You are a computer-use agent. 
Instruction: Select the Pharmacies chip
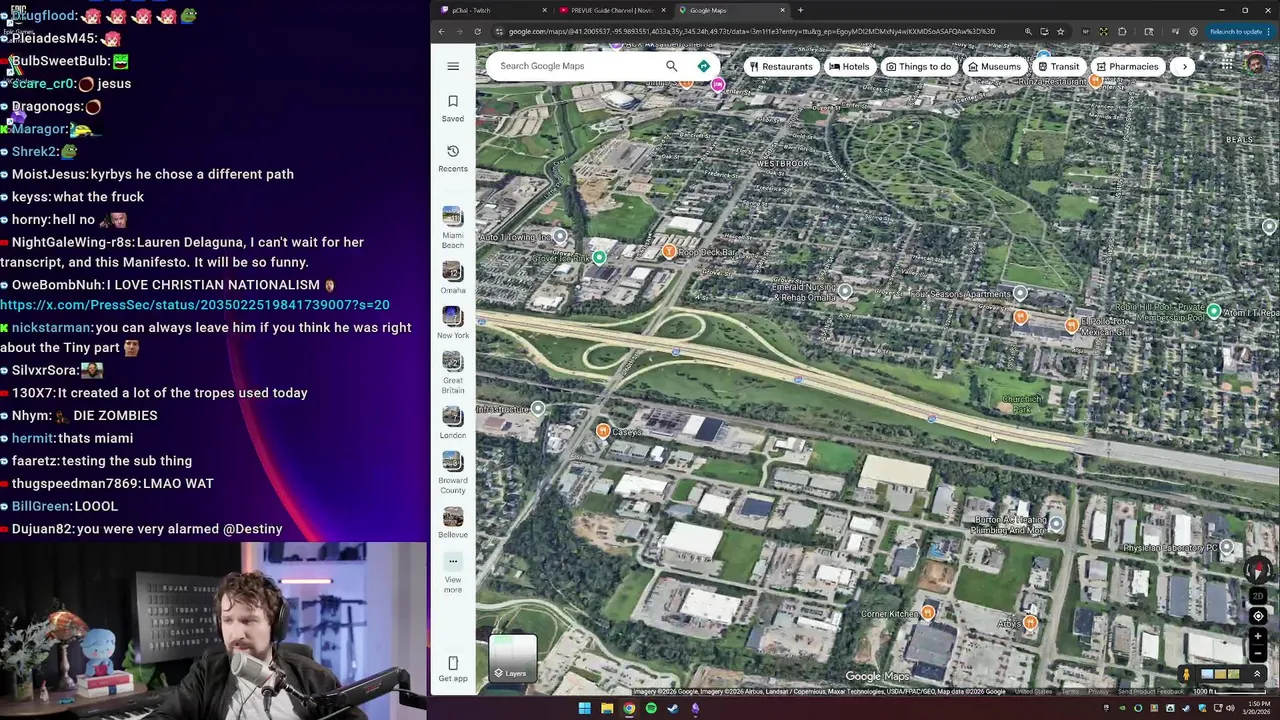(x=1127, y=67)
